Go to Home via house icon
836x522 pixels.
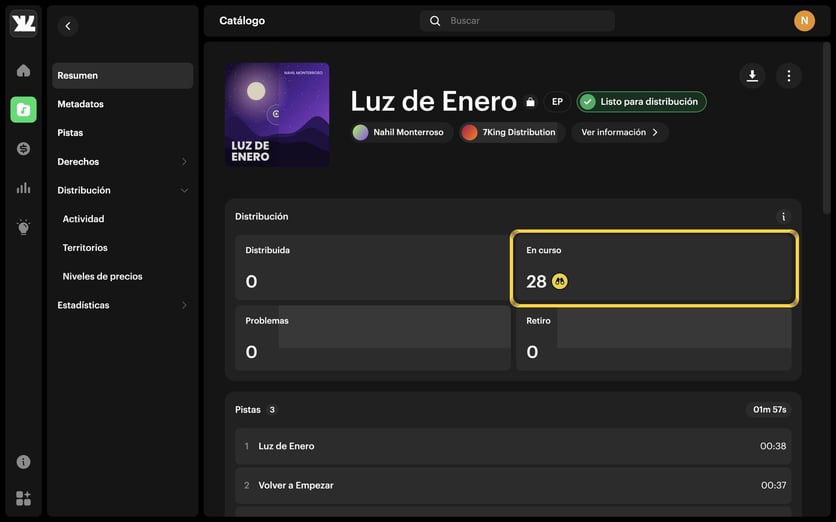pyautogui.click(x=23, y=70)
